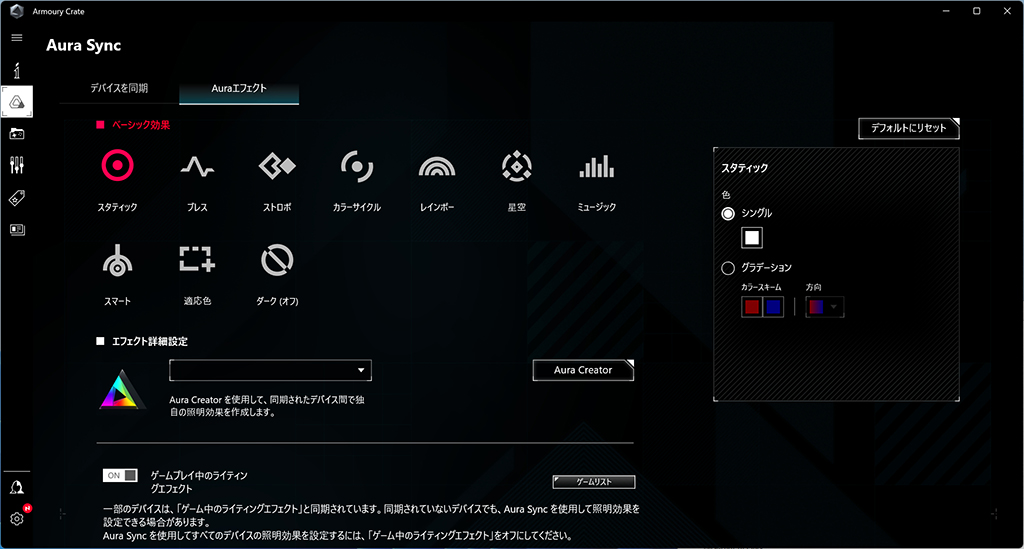Click the ゲームプレイ中のライティングエフェクト label
This screenshot has height=549, width=1024.
(199, 482)
